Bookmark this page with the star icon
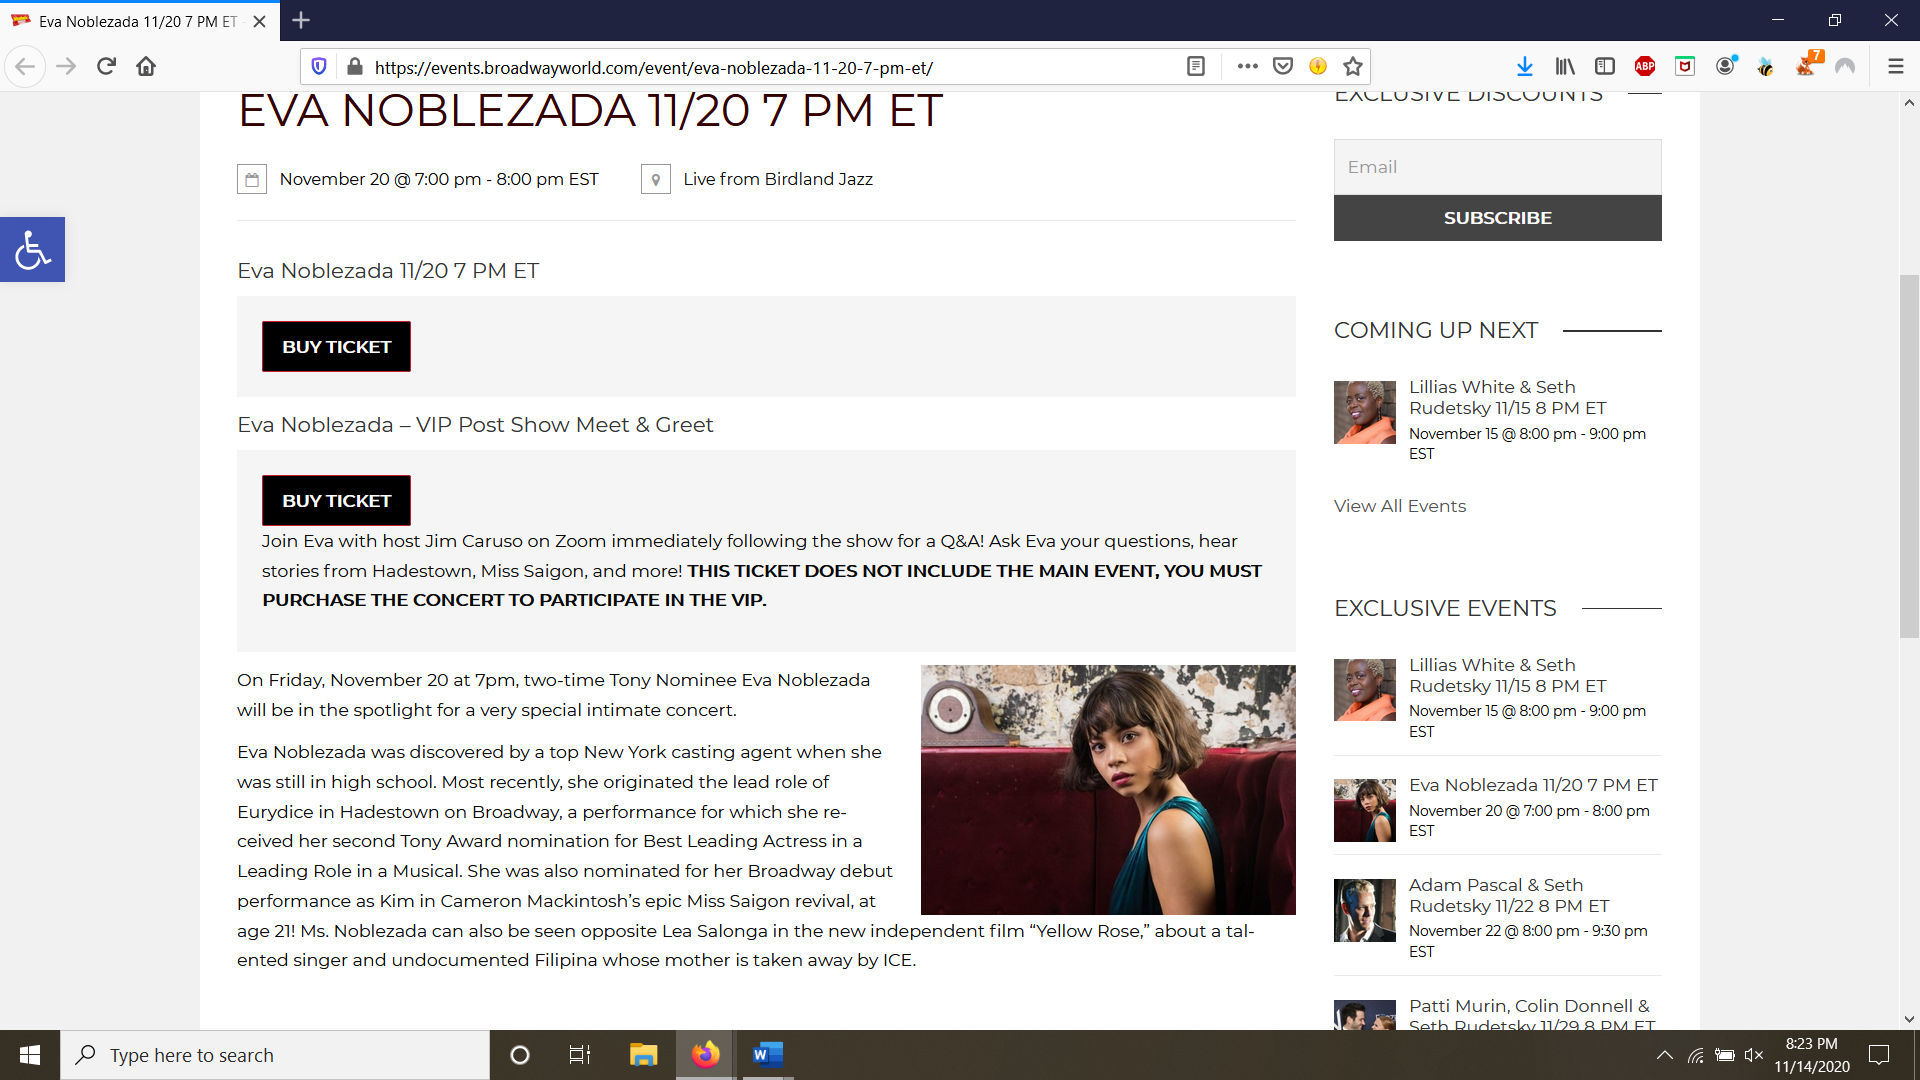Viewport: 1920px width, 1080px height. coord(1353,67)
